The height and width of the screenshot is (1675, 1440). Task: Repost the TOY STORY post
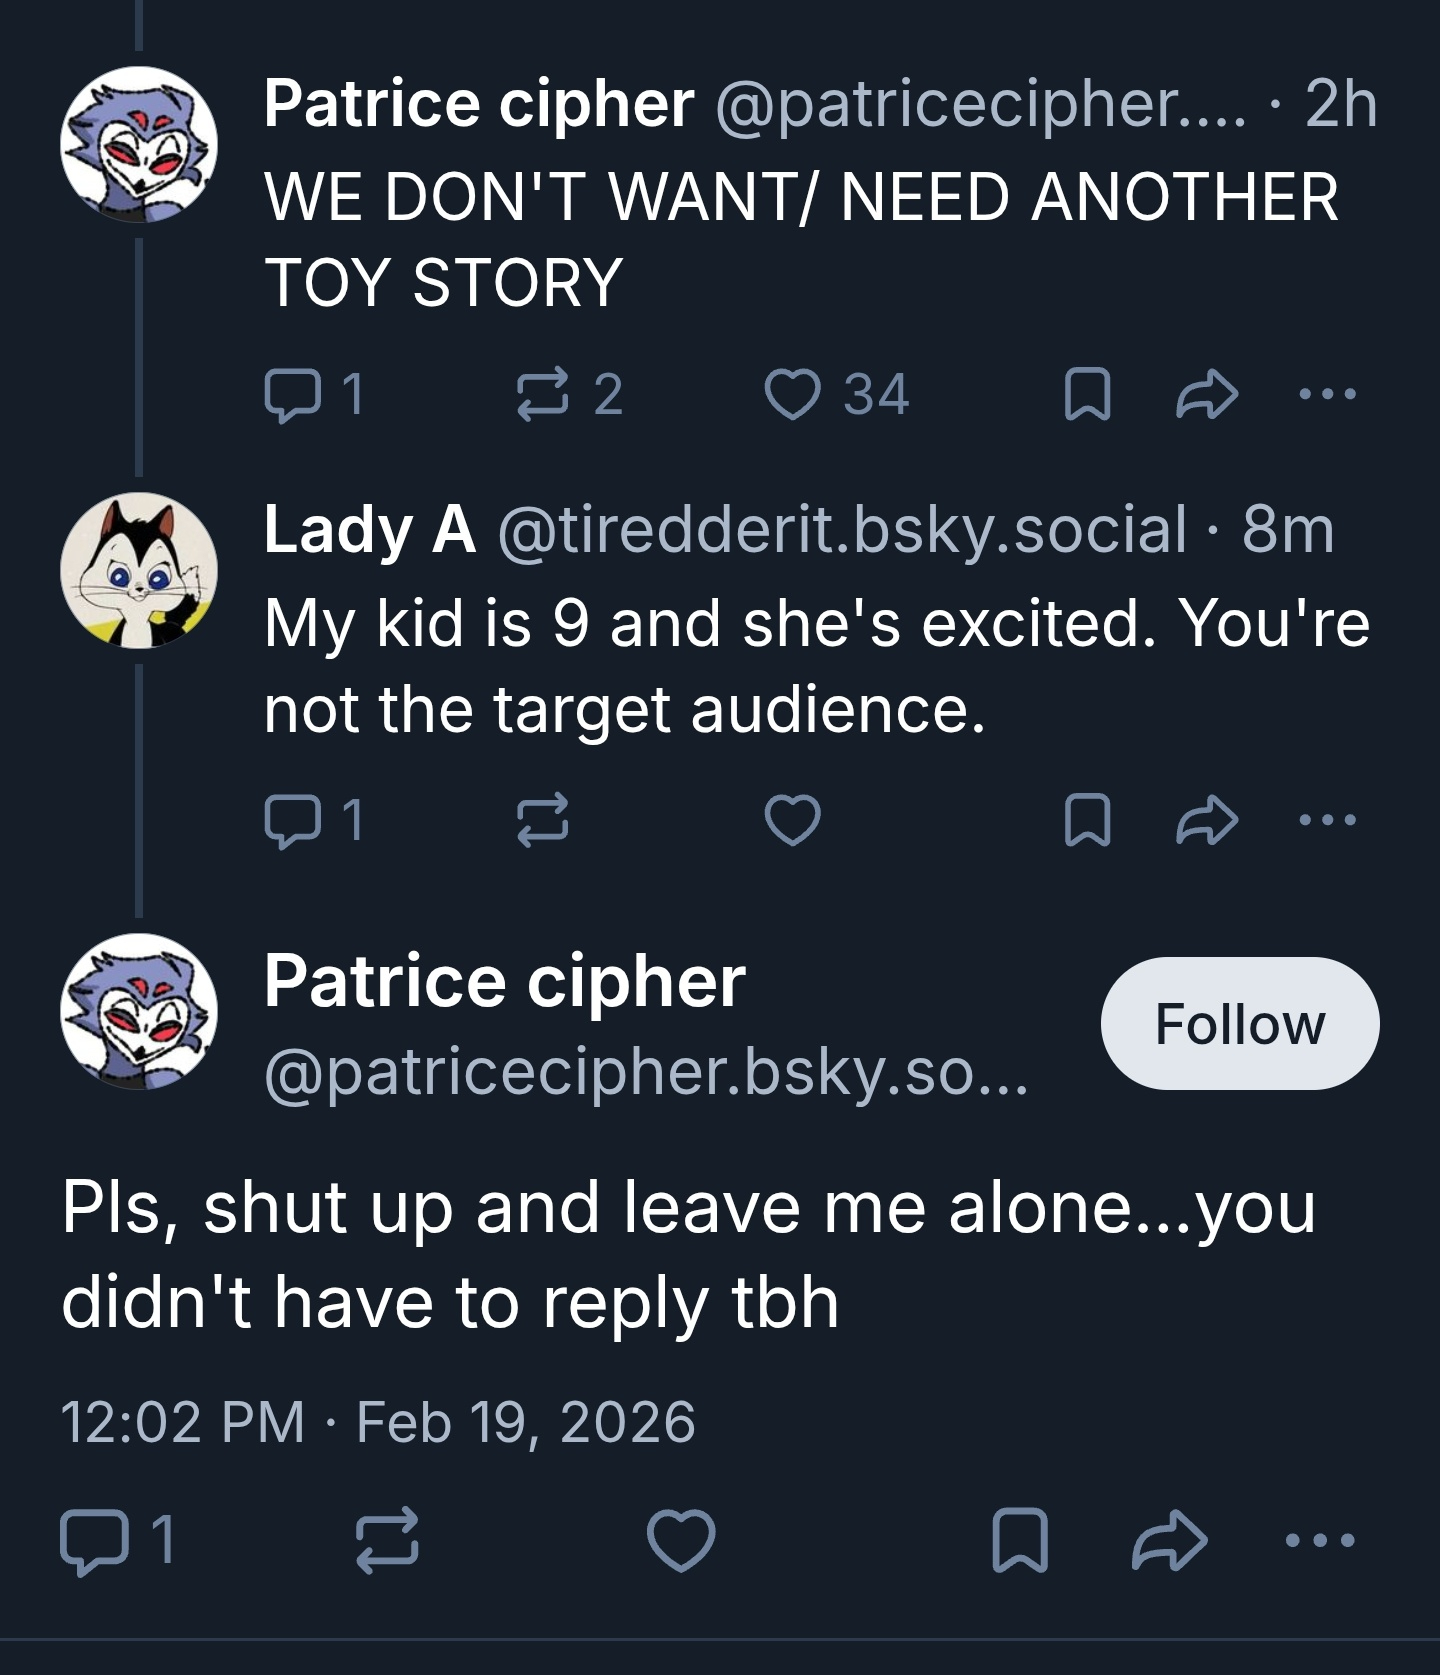tap(543, 394)
